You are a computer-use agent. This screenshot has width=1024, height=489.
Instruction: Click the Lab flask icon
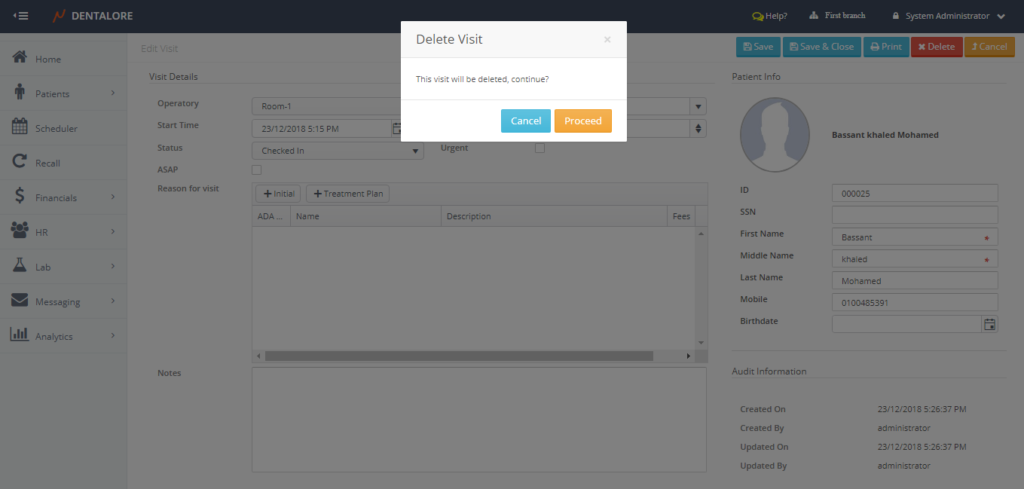tap(19, 266)
